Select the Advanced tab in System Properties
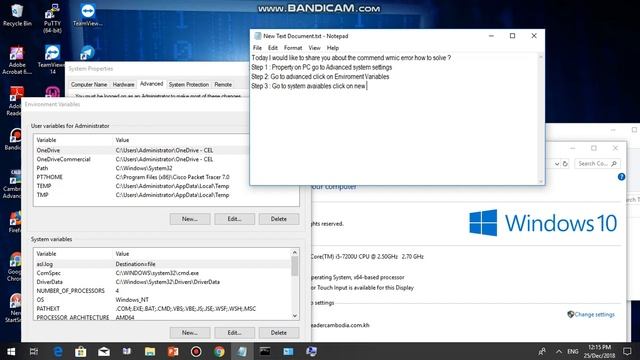Image resolution: width=640 pixels, height=360 pixels. click(x=151, y=84)
